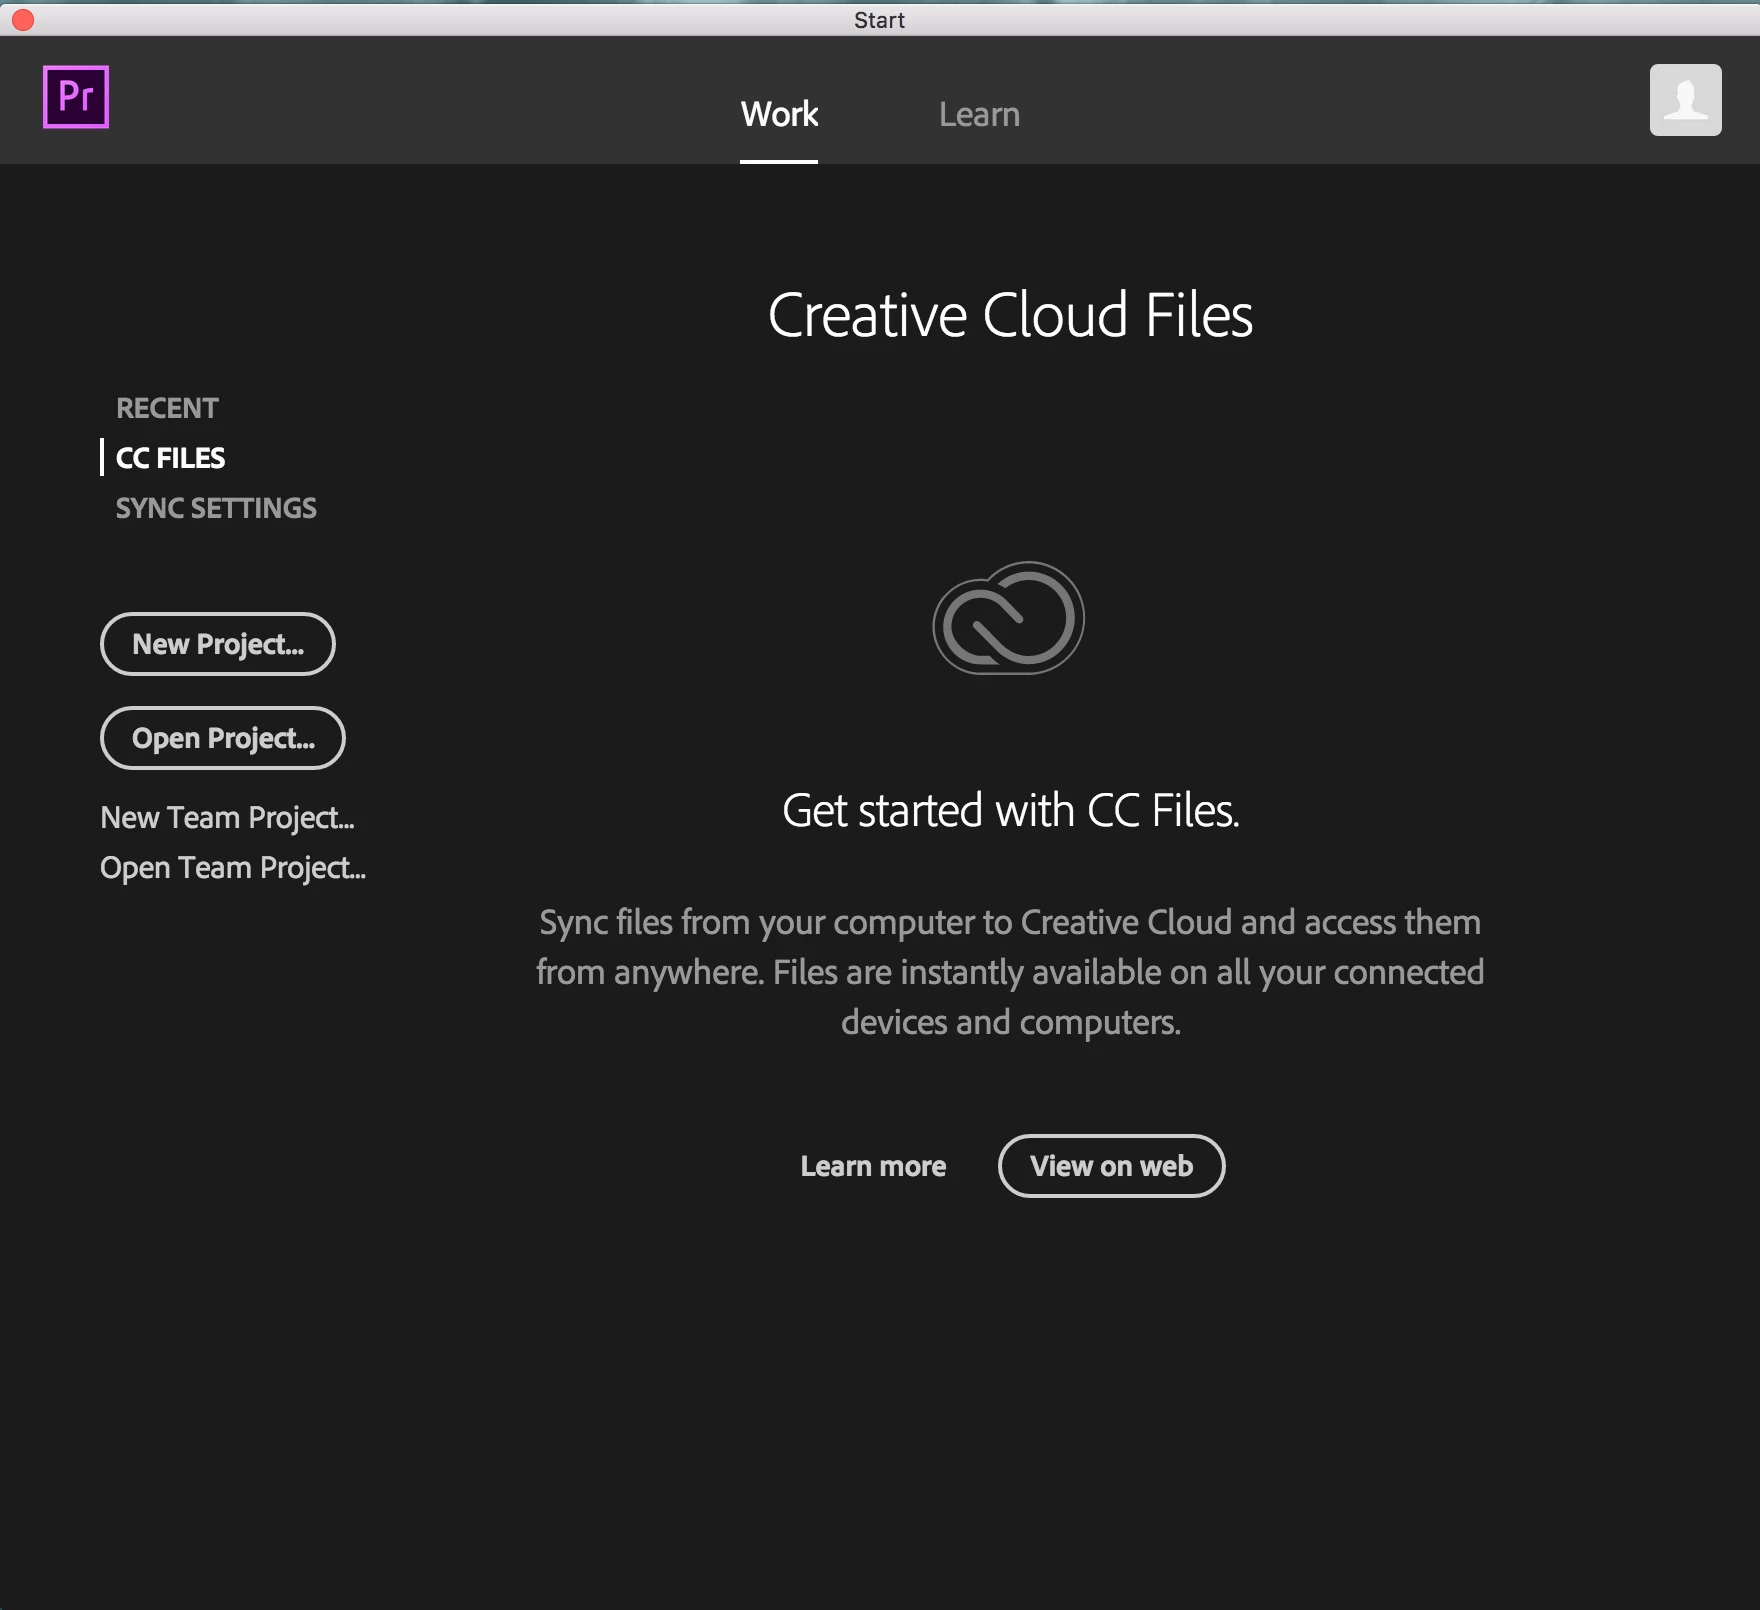The image size is (1760, 1610).
Task: Close the Start window
Action: (x=23, y=19)
